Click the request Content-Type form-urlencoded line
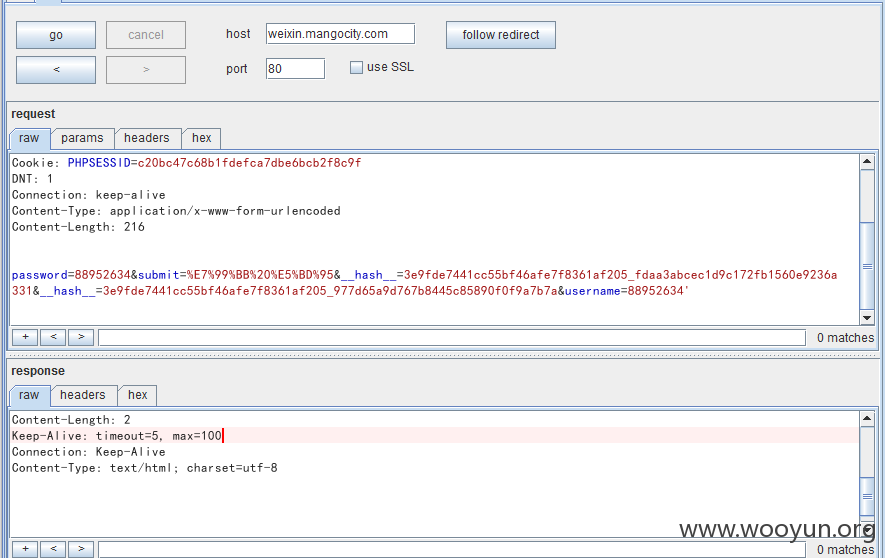 (x=176, y=211)
